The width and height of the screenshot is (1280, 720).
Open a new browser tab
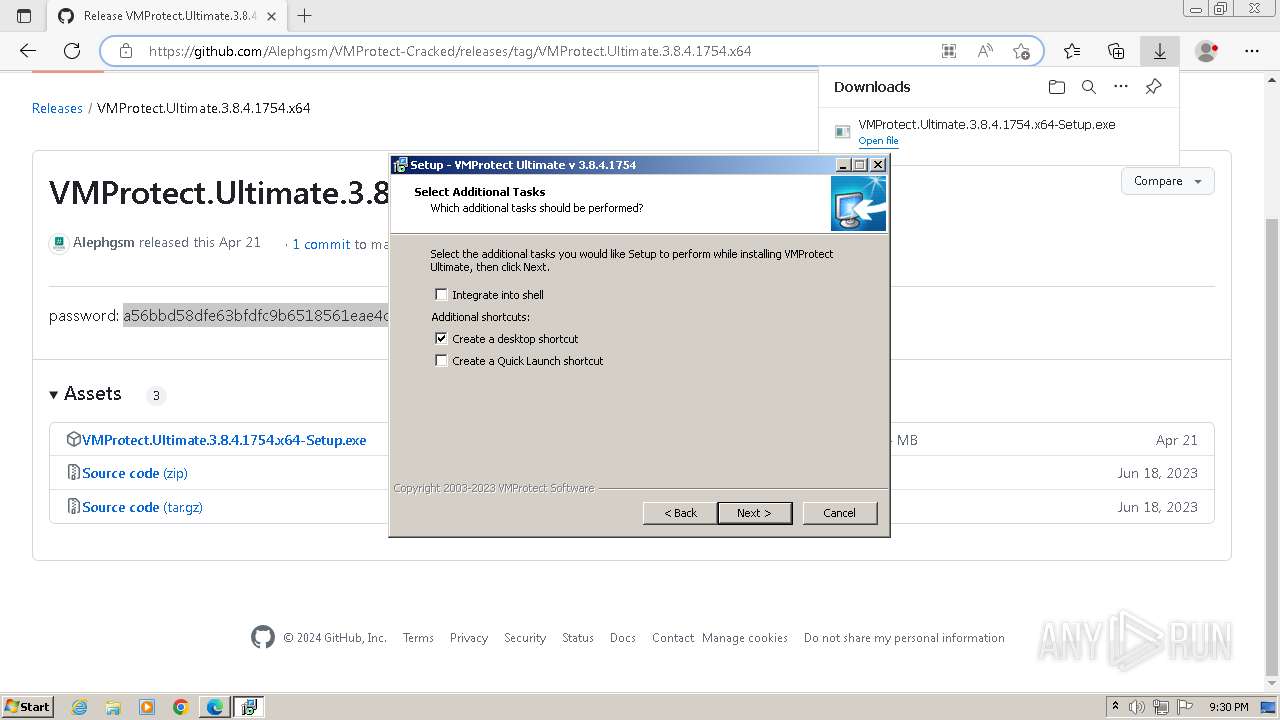tap(305, 16)
